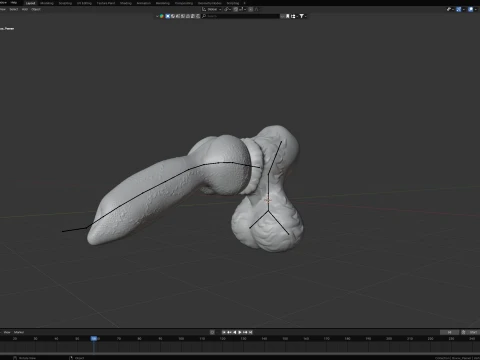The width and height of the screenshot is (480, 360).
Task: Open the Modeling workspace tab
Action: [47, 3]
